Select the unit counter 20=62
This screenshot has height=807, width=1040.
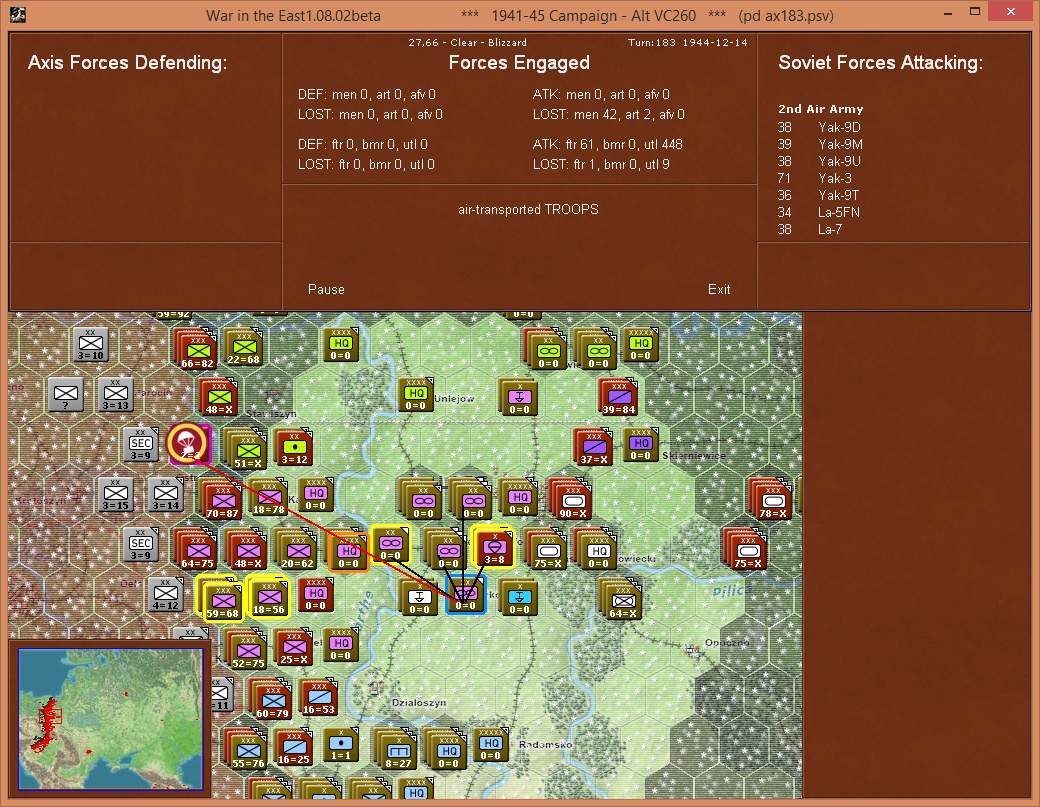tap(297, 550)
